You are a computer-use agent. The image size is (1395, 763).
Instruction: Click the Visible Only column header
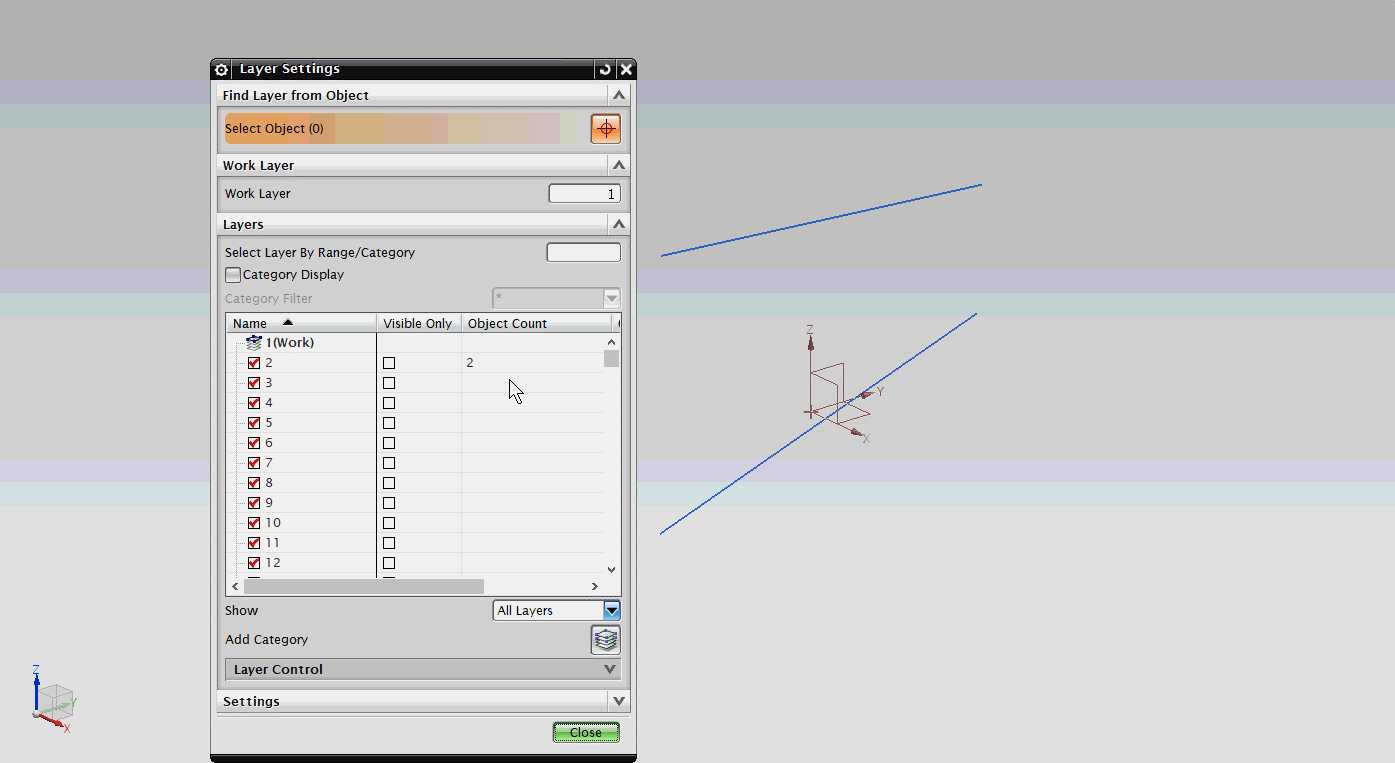pos(418,323)
